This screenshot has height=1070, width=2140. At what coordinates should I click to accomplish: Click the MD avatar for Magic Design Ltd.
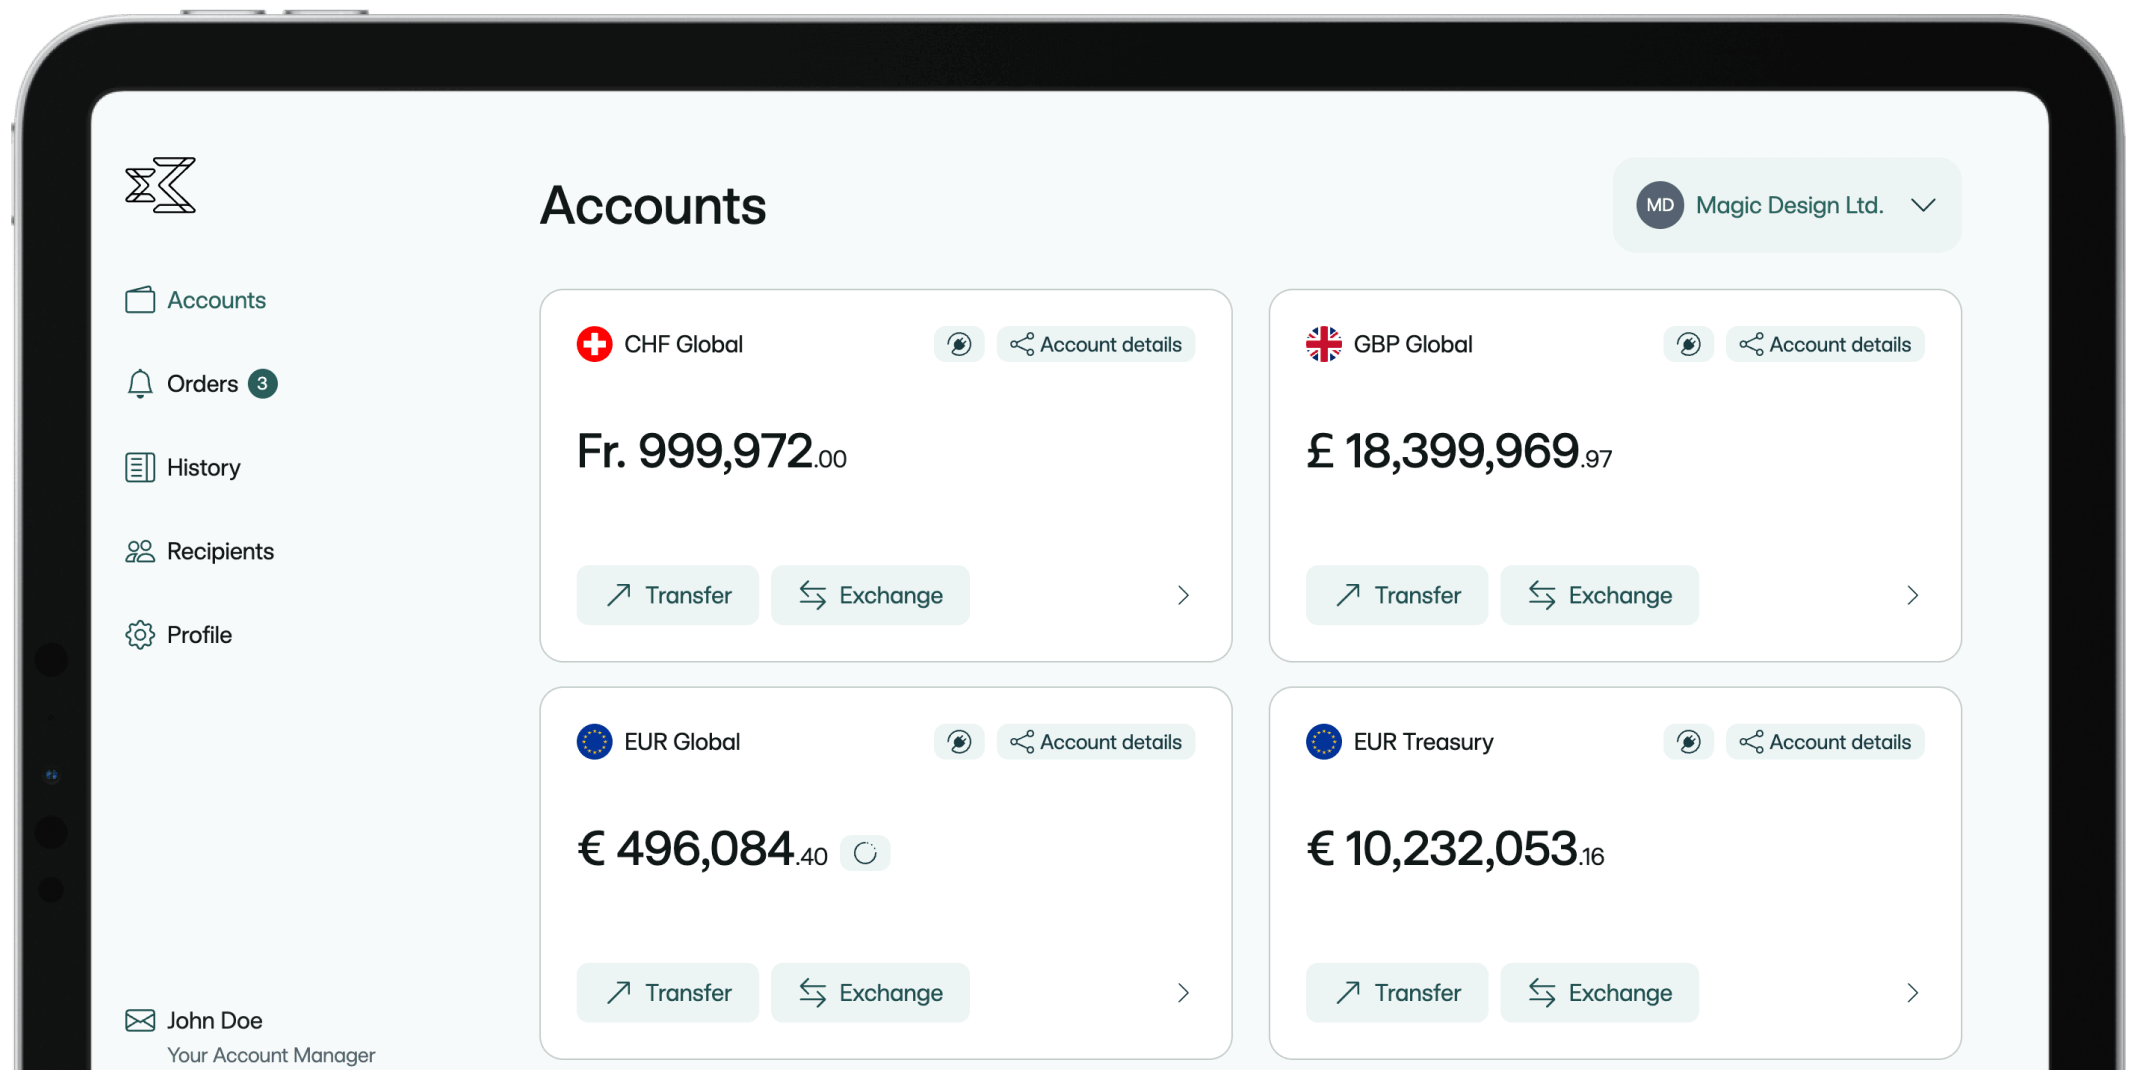[x=1659, y=205]
